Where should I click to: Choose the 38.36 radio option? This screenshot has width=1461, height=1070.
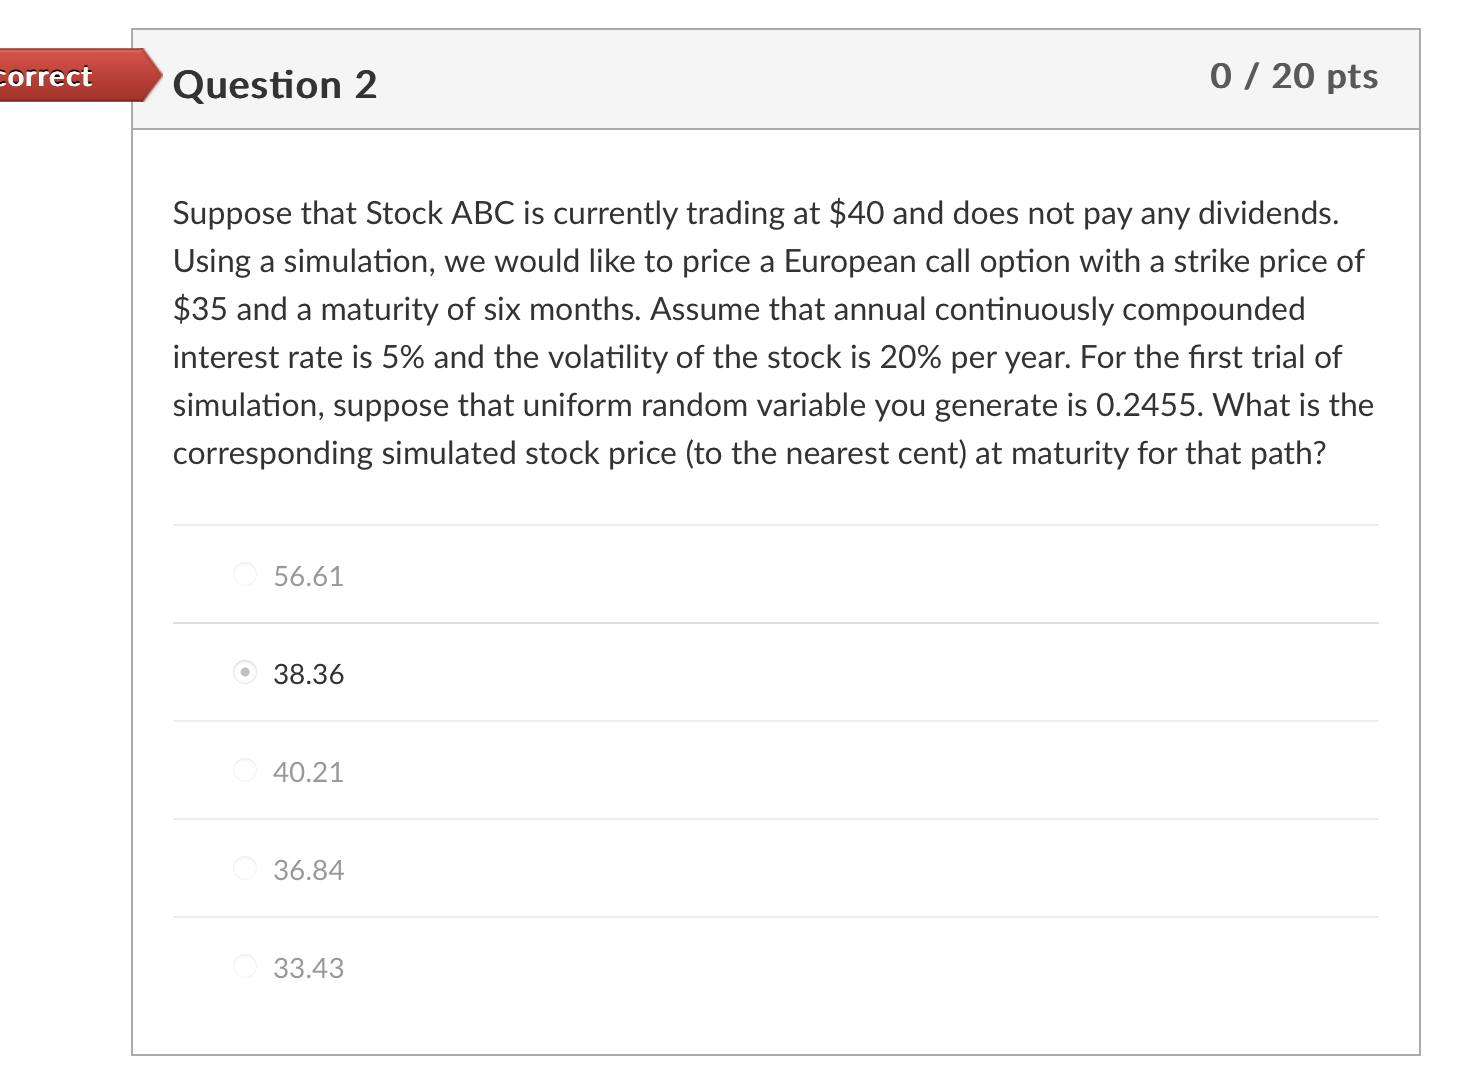coord(245,673)
